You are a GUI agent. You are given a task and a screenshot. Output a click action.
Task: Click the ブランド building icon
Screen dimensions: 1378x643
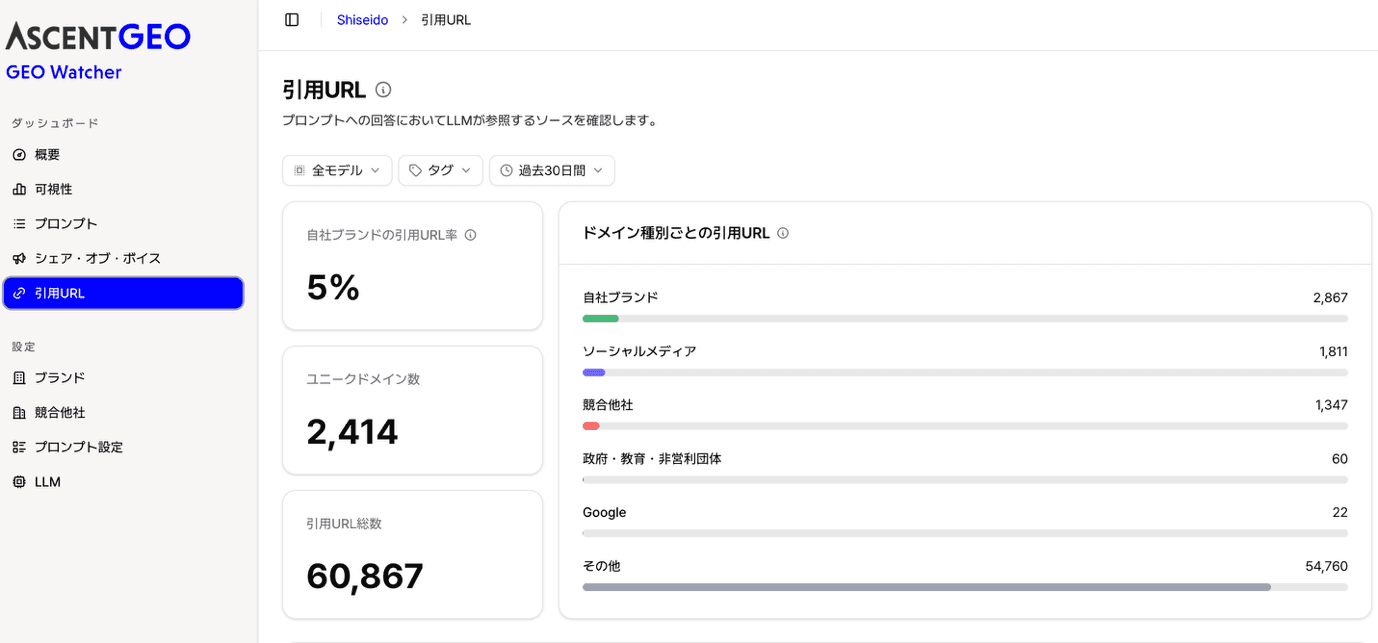(19, 378)
